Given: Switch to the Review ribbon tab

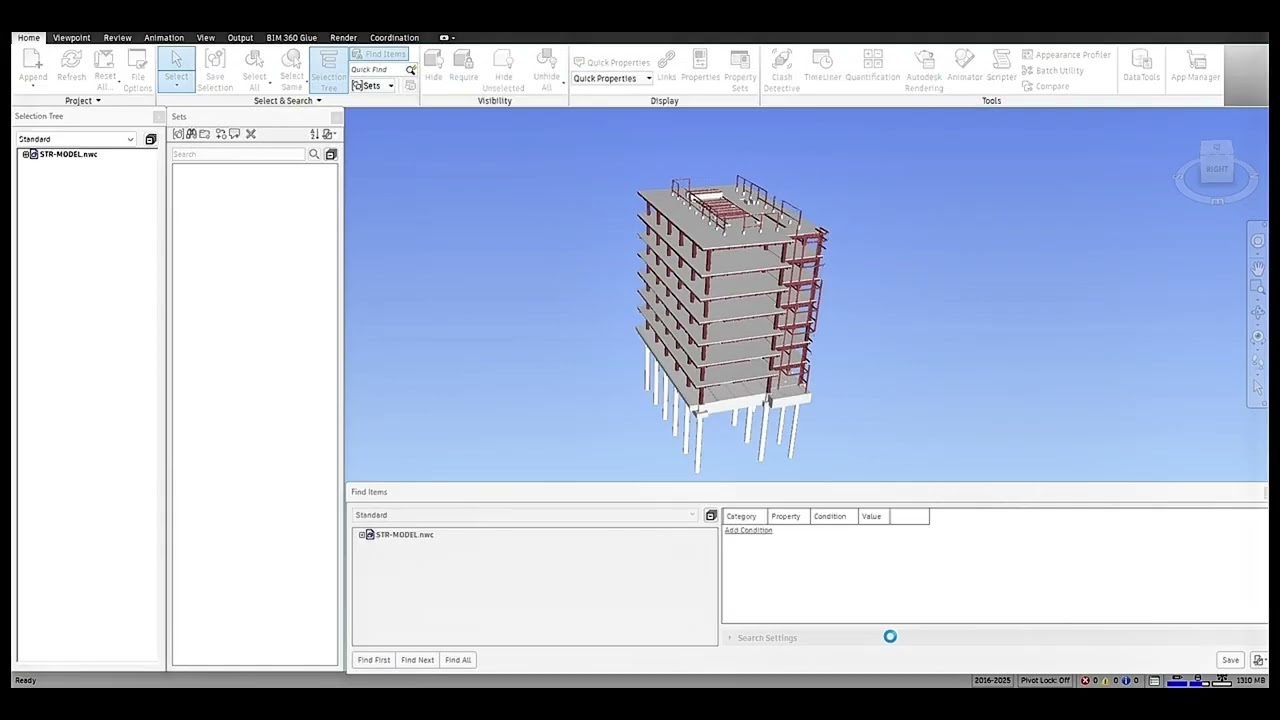Looking at the screenshot, I should click(117, 38).
